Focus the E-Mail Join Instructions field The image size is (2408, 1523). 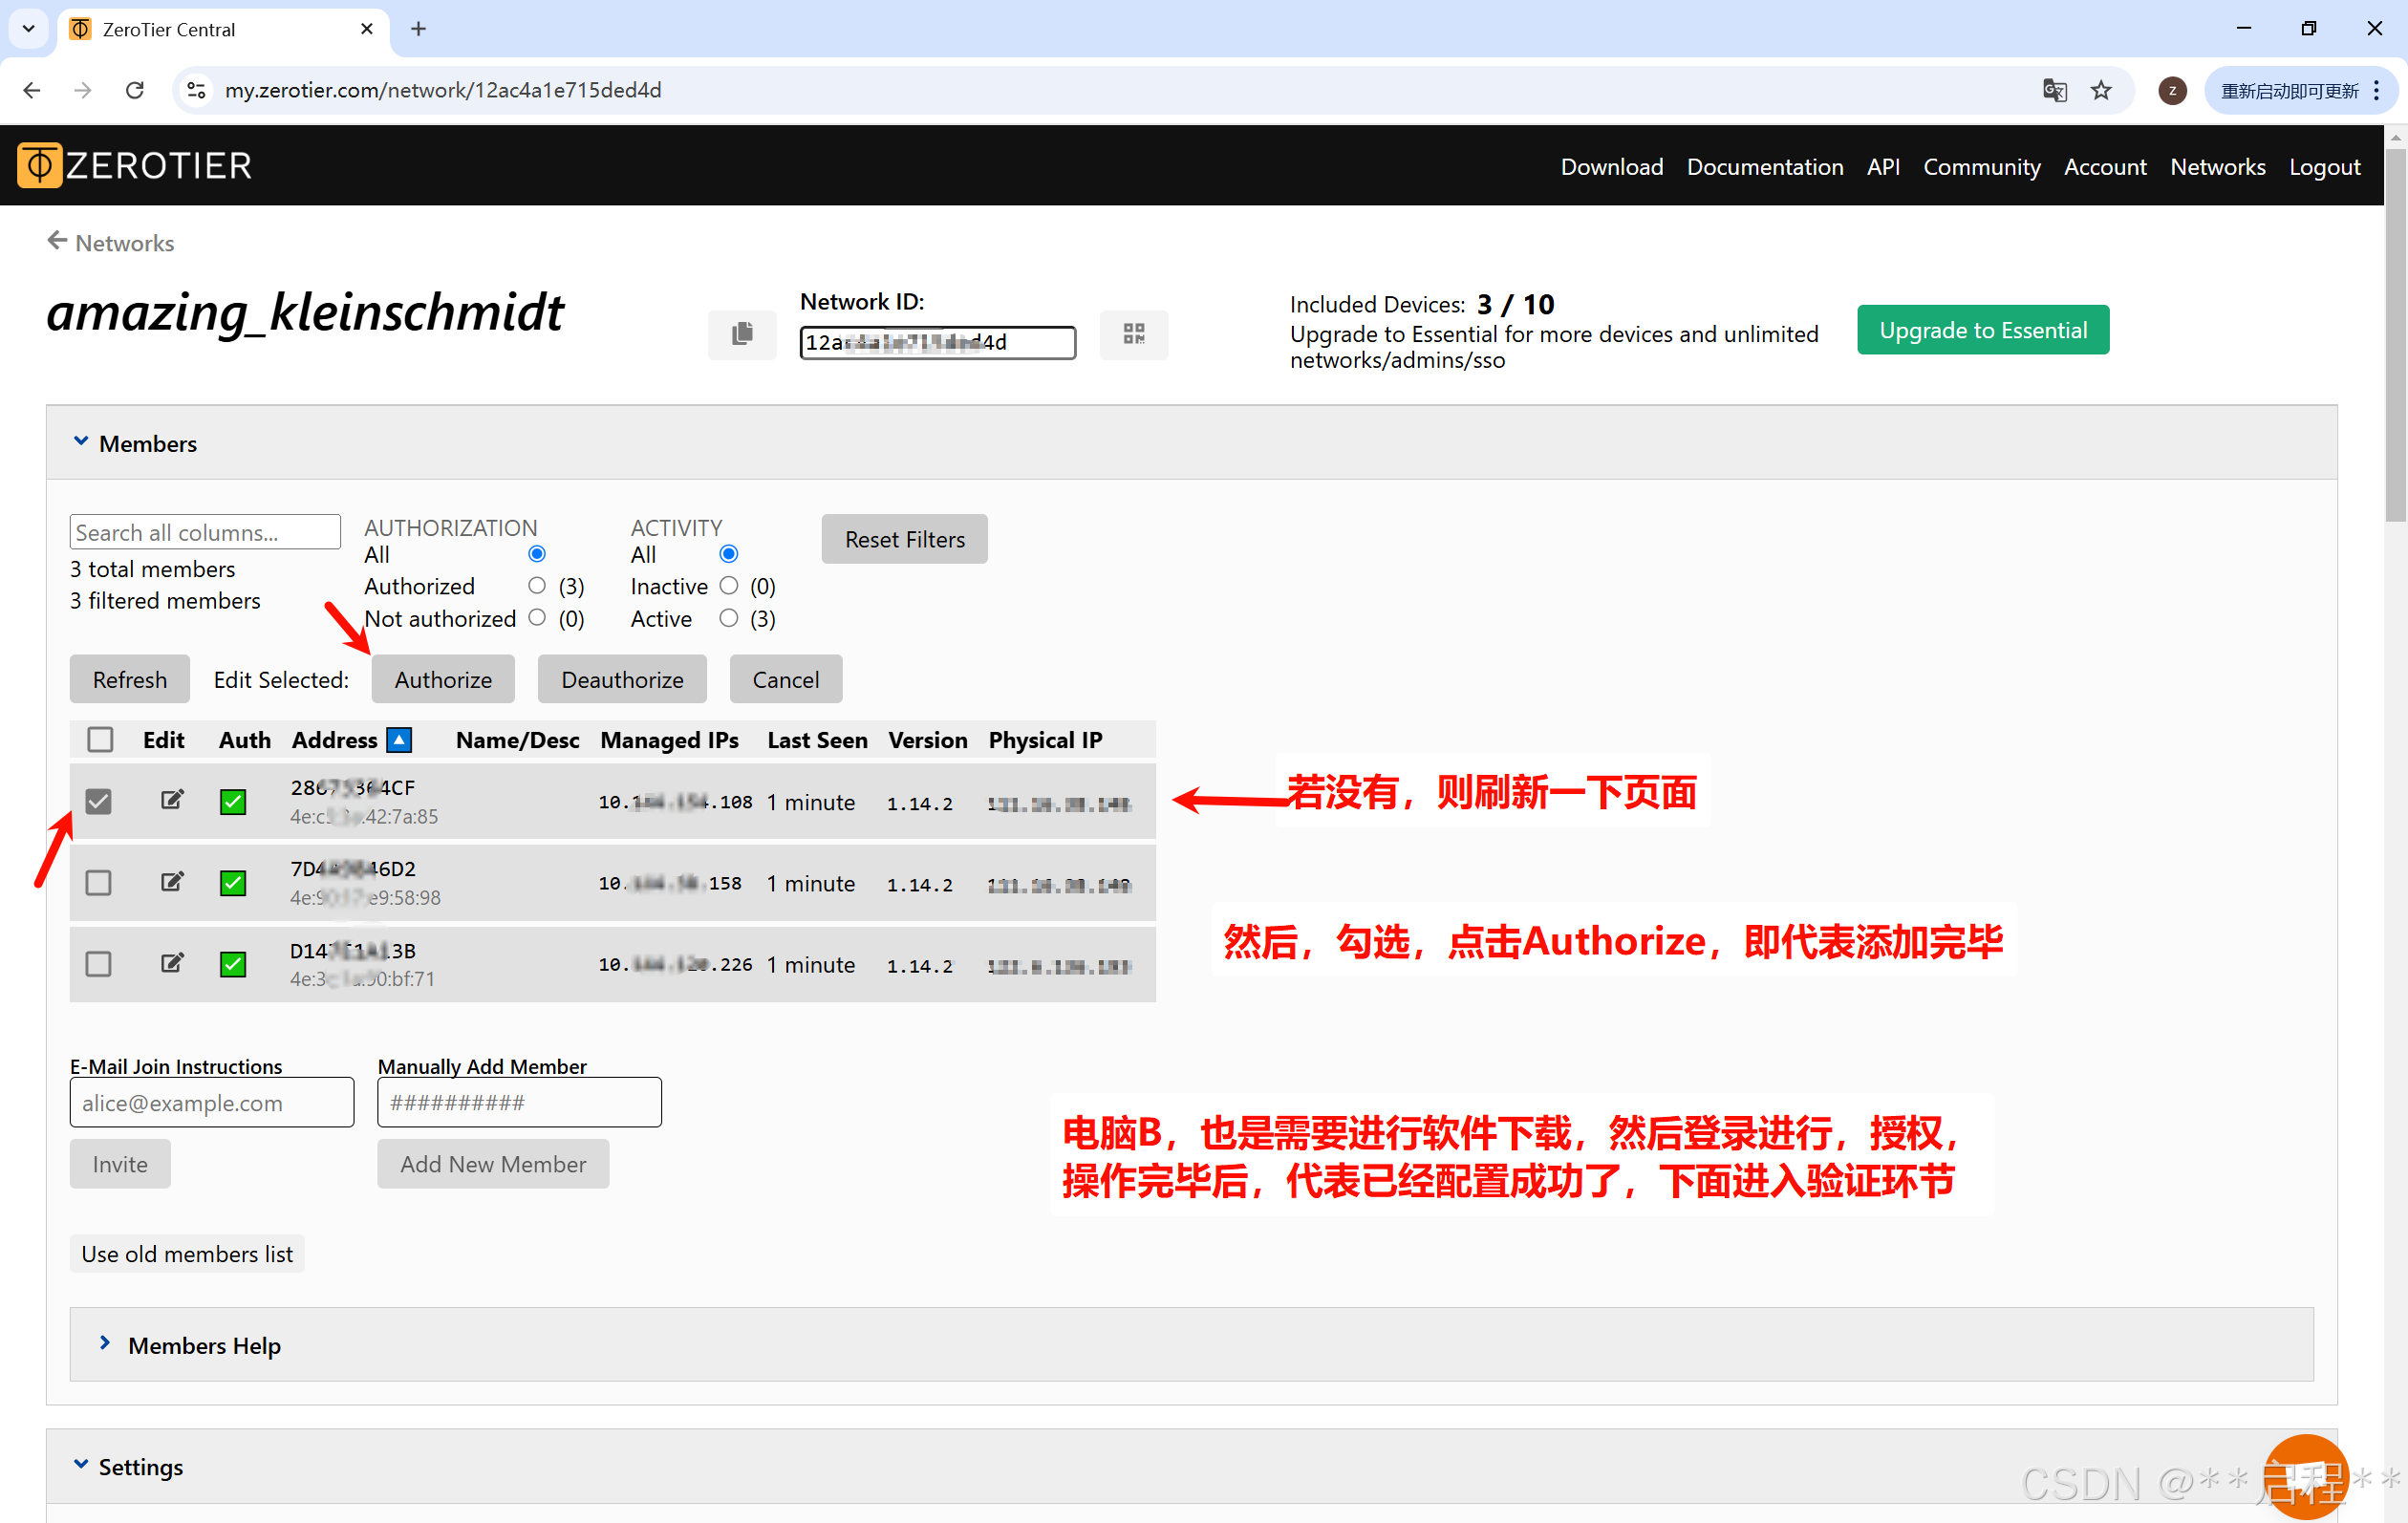click(x=212, y=1102)
